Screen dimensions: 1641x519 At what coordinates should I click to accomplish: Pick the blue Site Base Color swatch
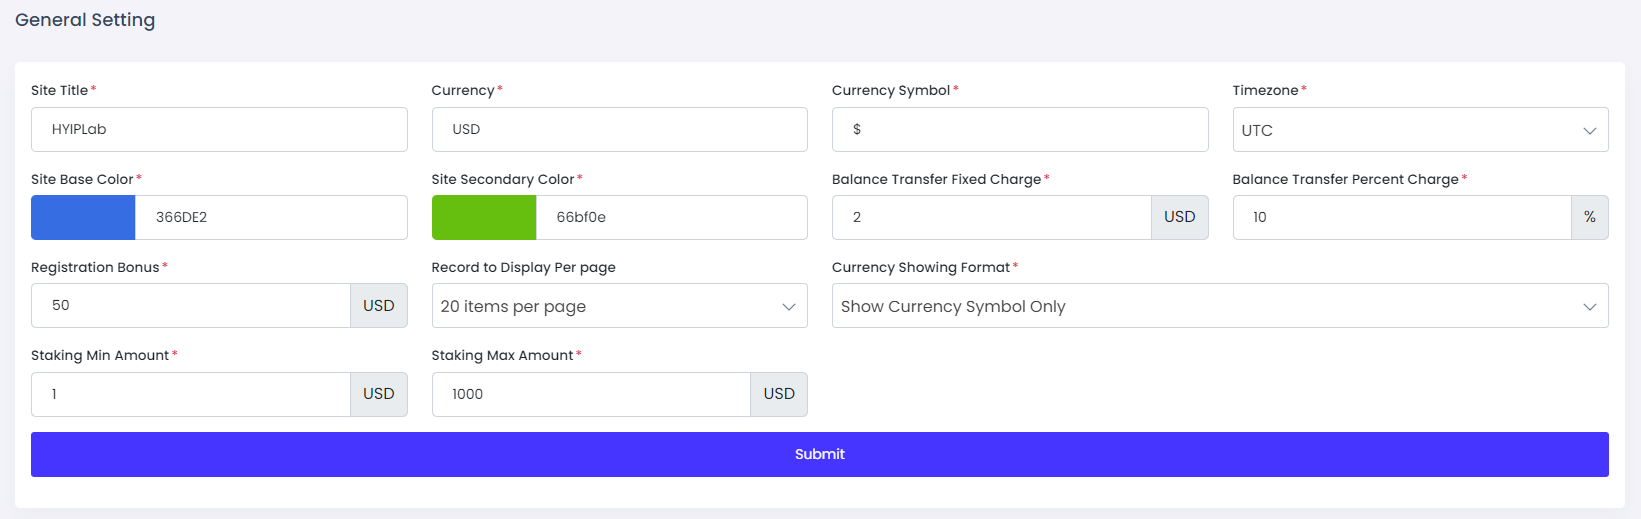[x=83, y=217]
